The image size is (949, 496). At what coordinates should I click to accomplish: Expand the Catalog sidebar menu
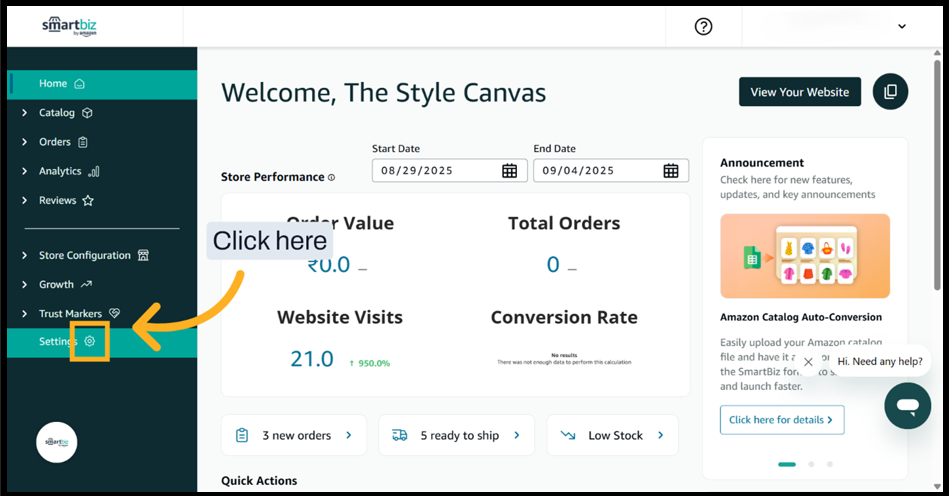pyautogui.click(x=65, y=113)
